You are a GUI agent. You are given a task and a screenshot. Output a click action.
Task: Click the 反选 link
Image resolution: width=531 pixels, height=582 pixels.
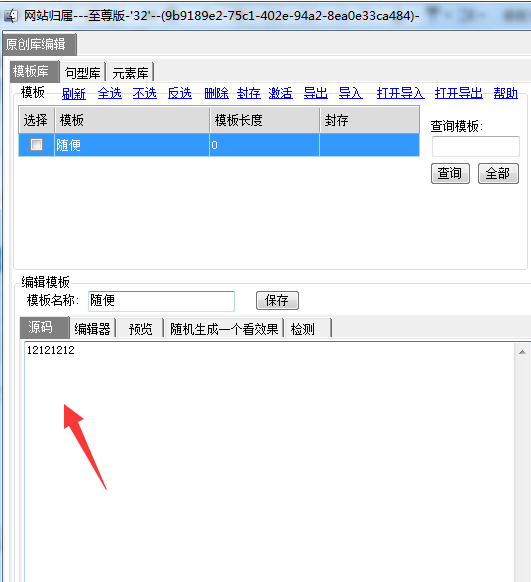click(180, 93)
